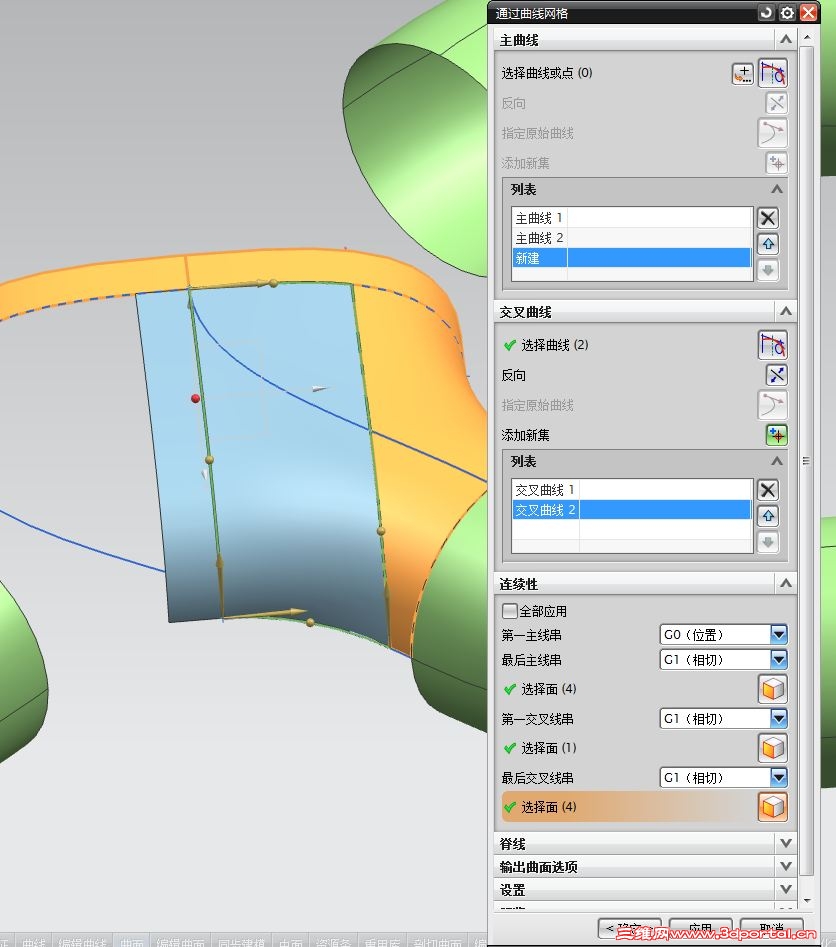The image size is (836, 947).
Task: Select 主曲线 1 in the list
Action: click(x=631, y=217)
